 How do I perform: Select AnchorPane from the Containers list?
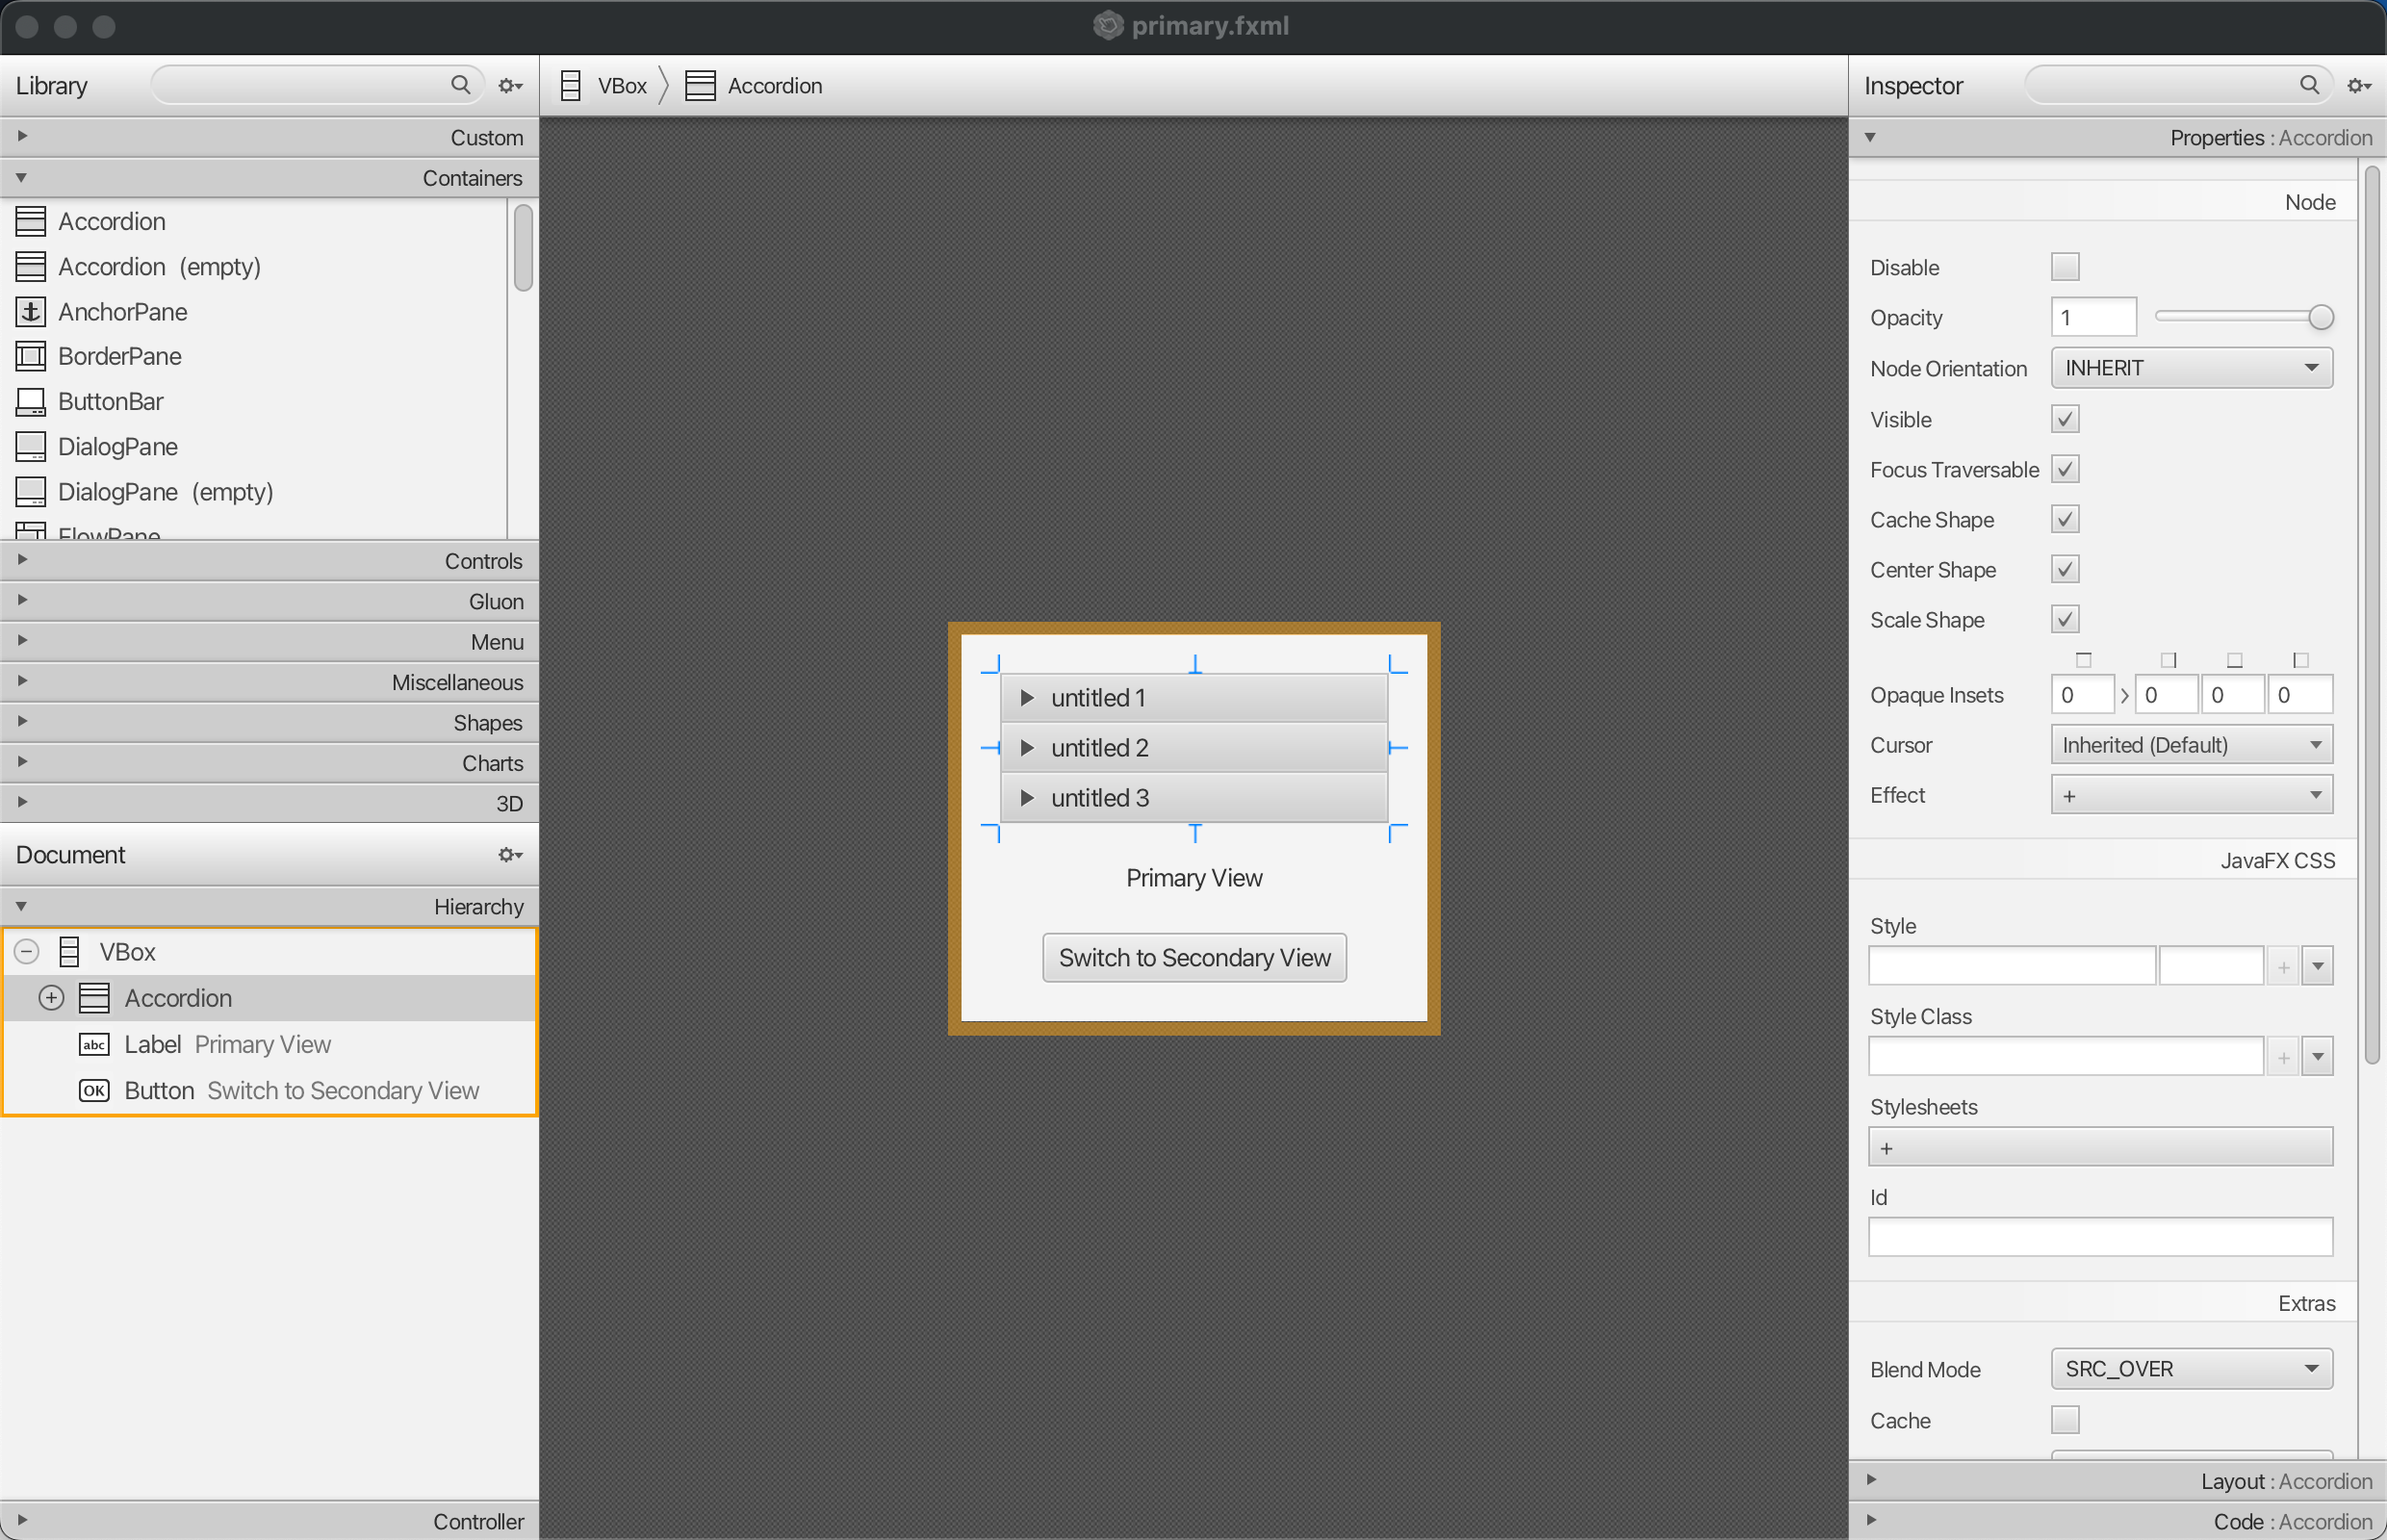(x=122, y=311)
